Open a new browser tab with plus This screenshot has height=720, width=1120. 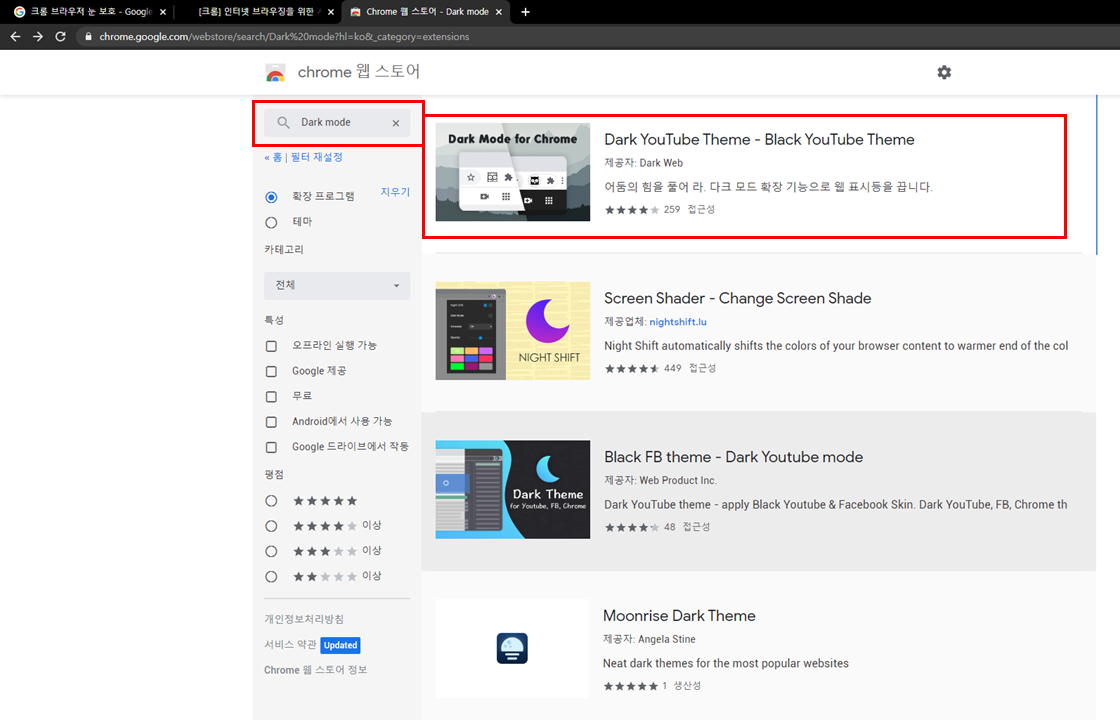coord(525,11)
